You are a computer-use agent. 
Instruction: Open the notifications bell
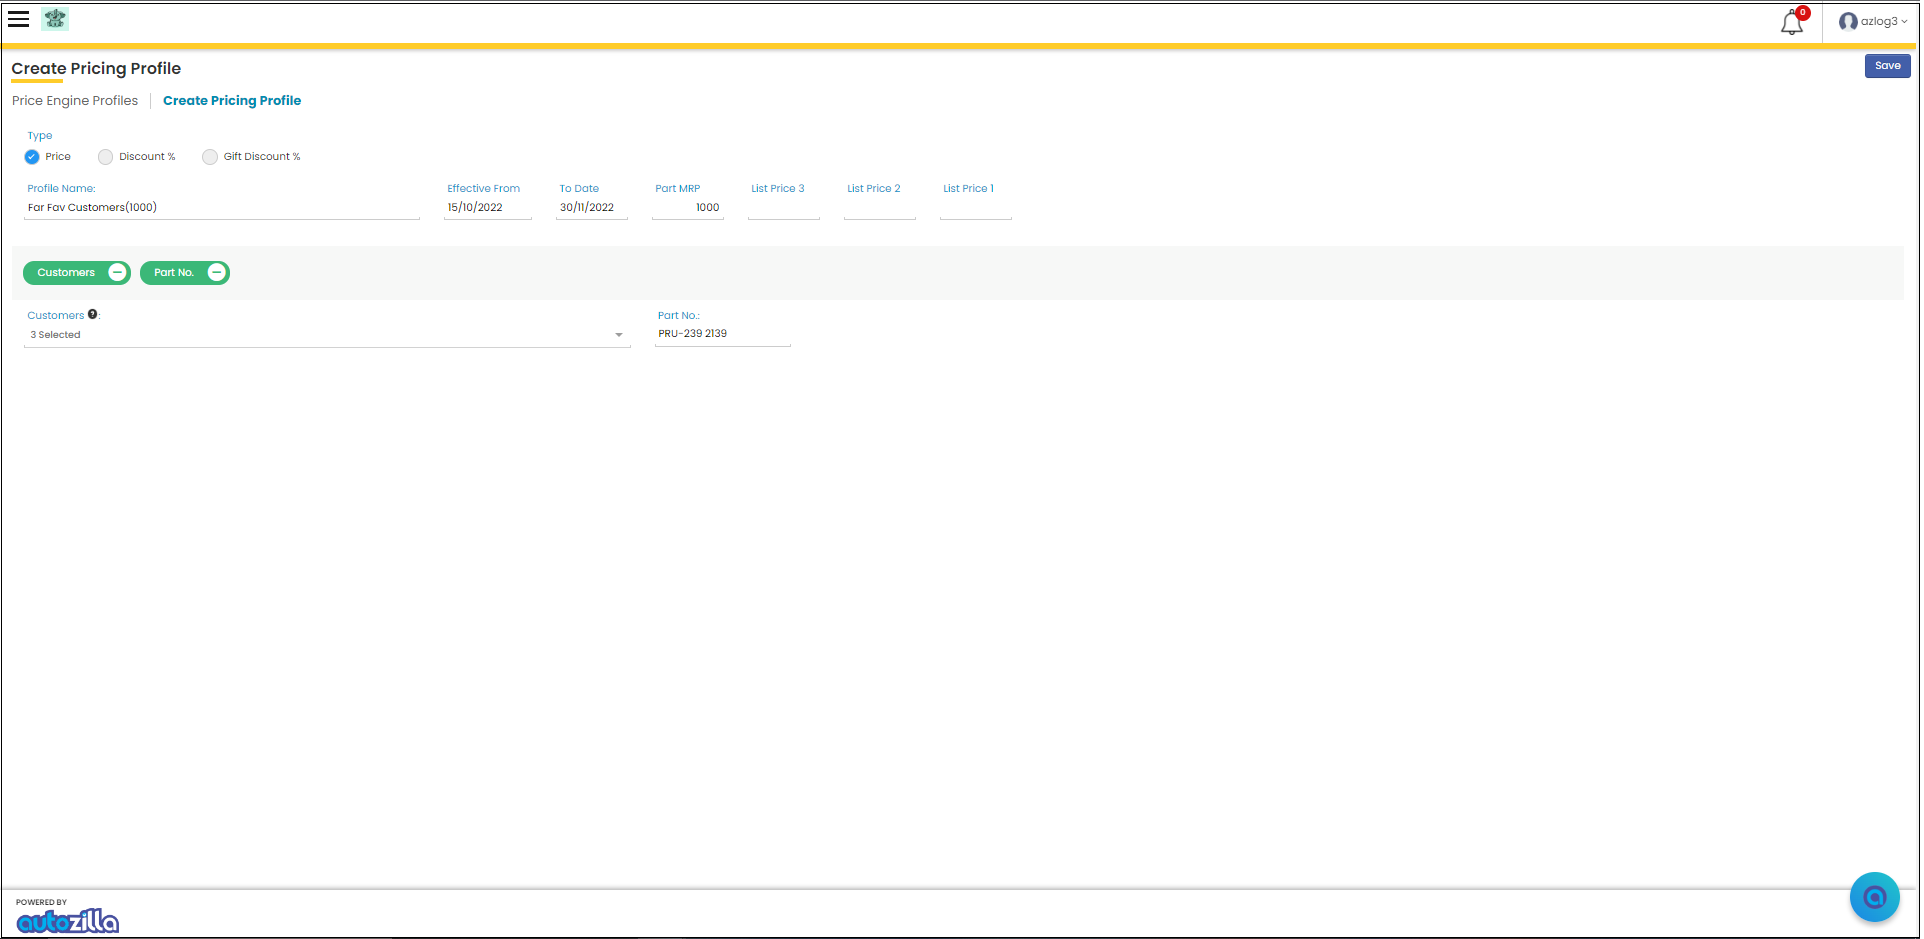point(1791,23)
